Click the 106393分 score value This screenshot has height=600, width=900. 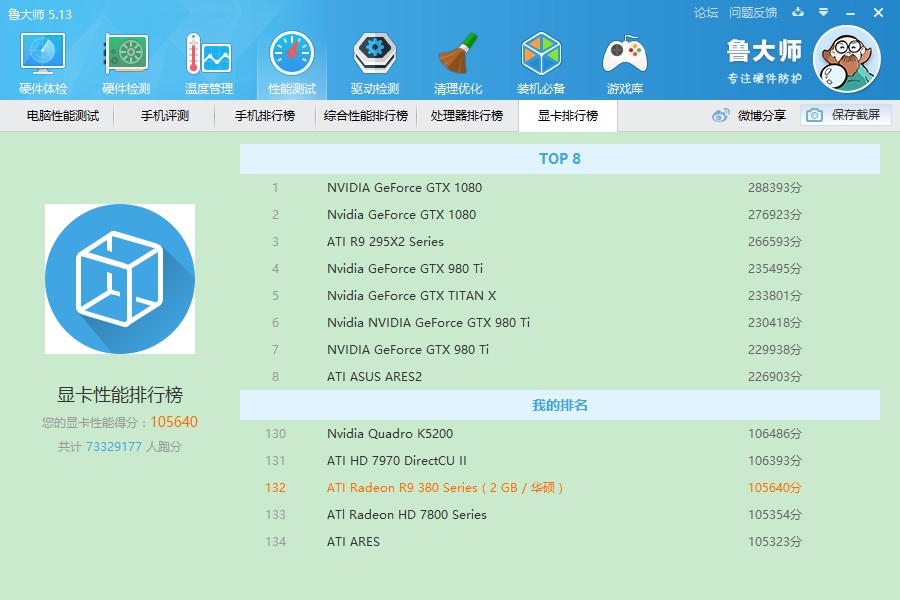[774, 460]
